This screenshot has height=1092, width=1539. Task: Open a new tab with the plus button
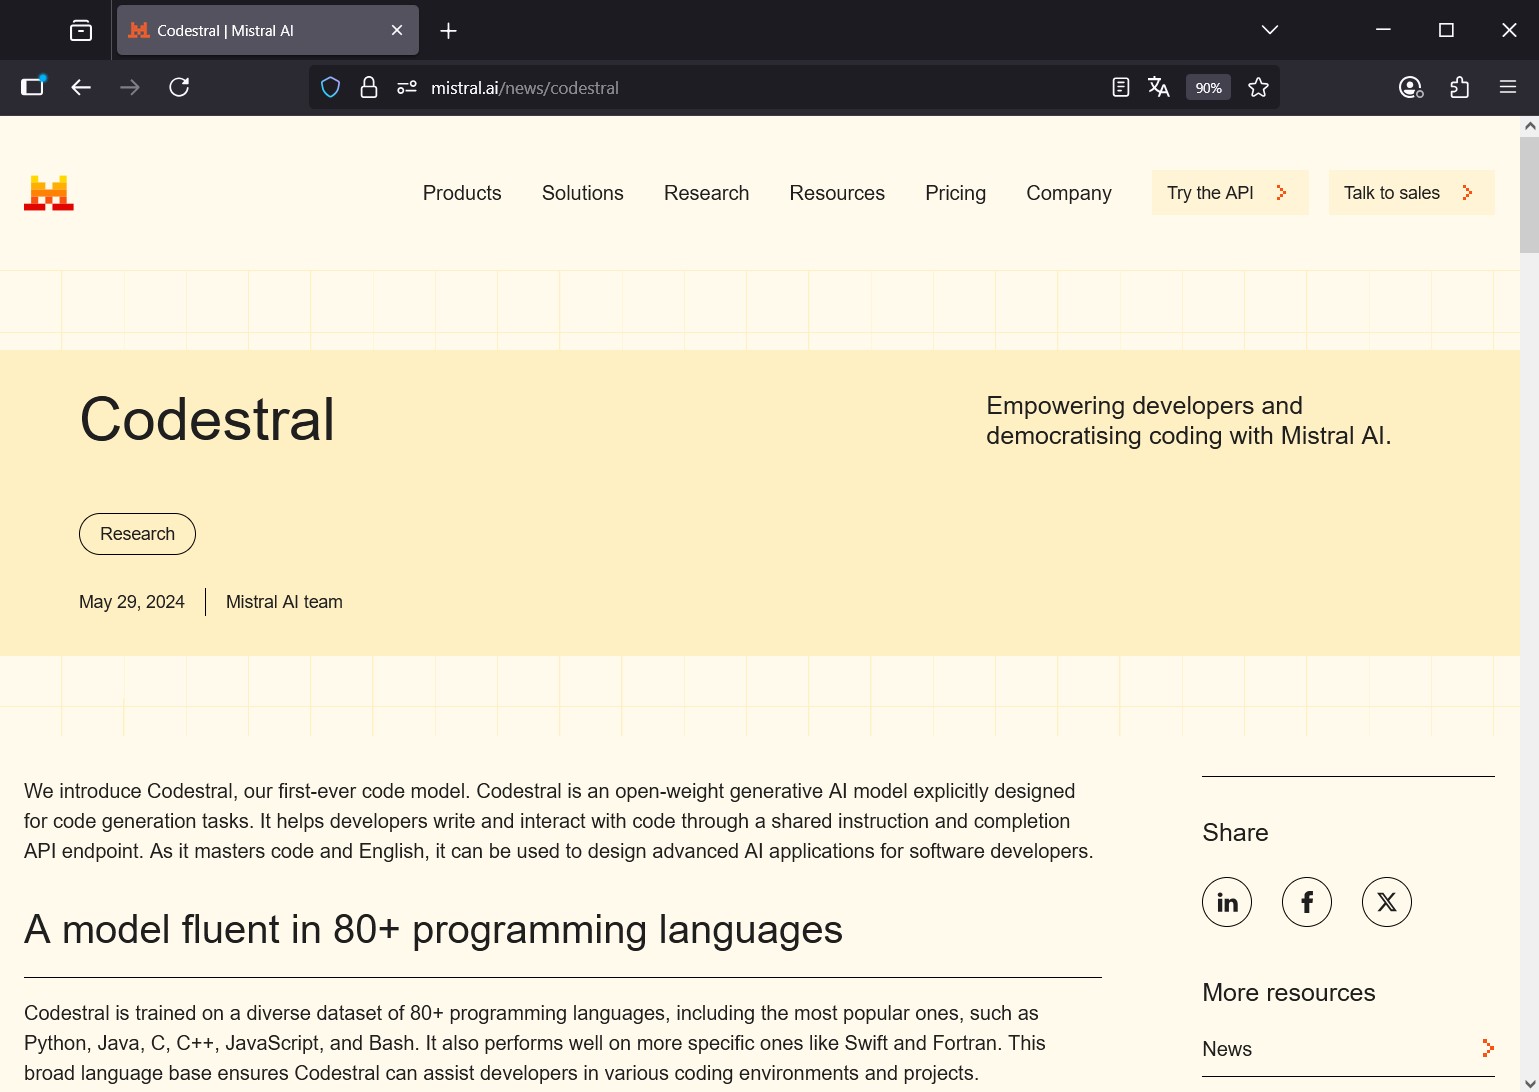[449, 31]
